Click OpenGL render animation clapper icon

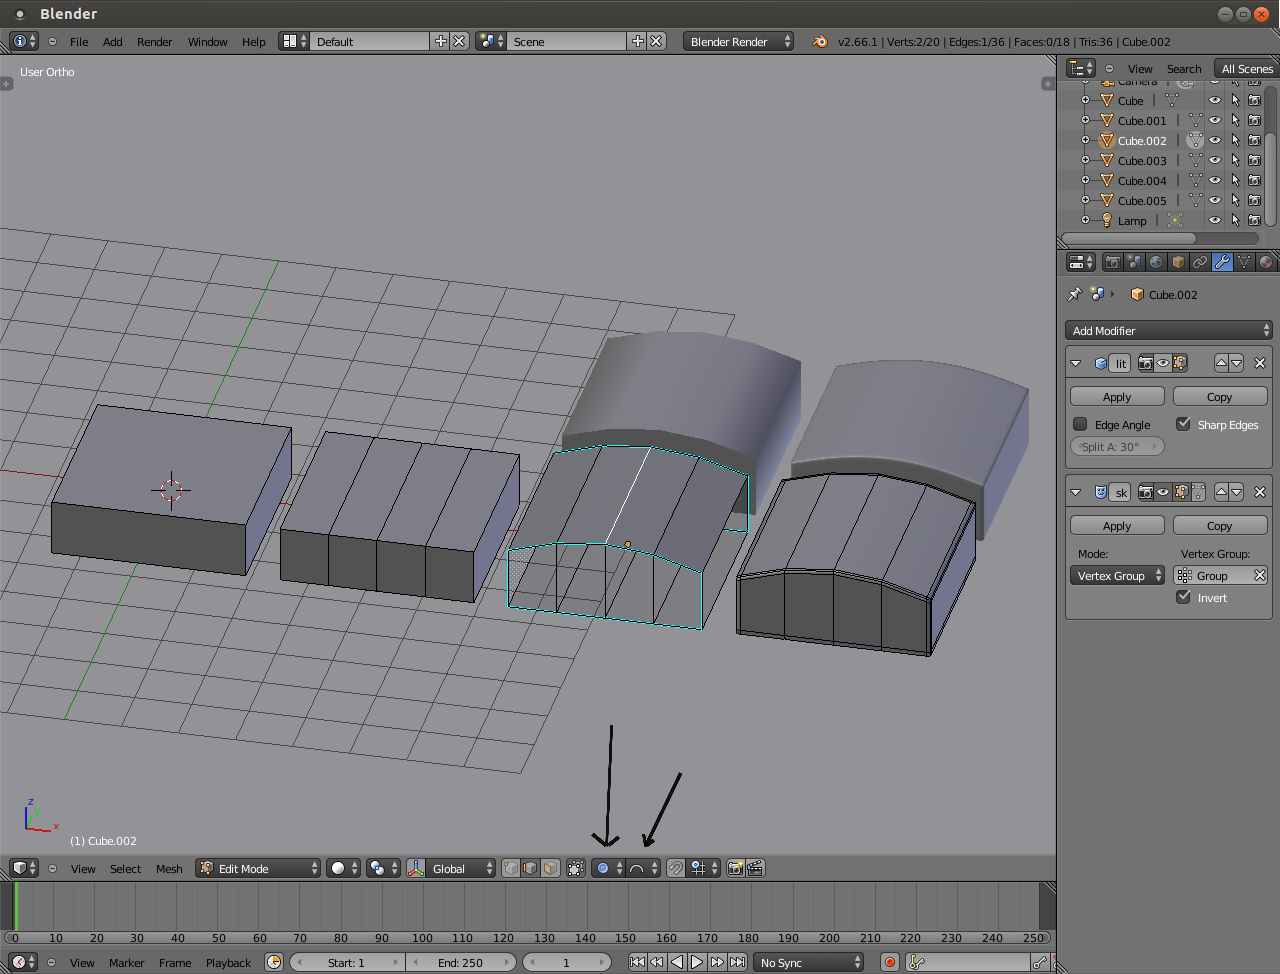(x=755, y=868)
